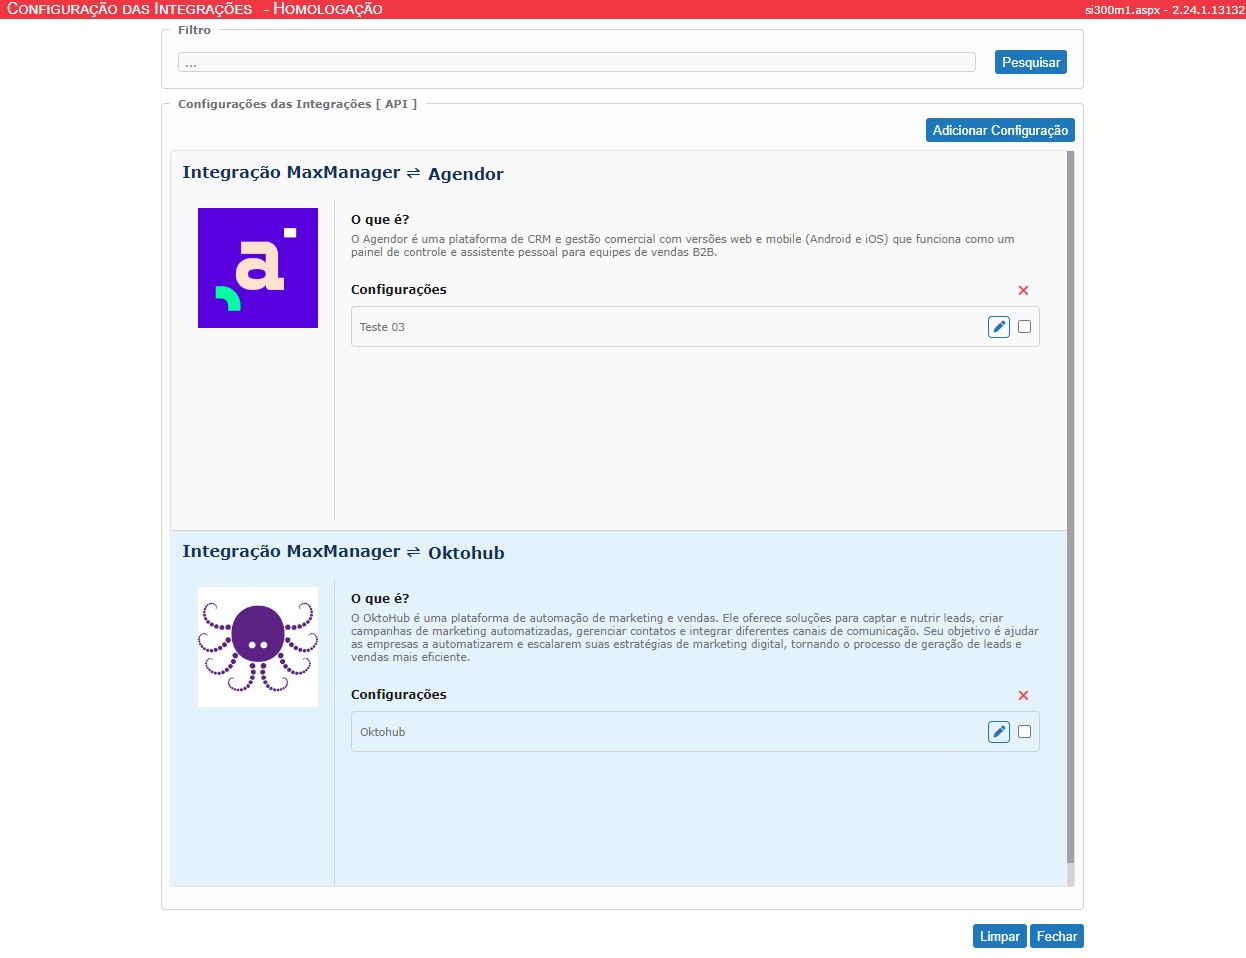Click Adicionar Configuração button
The width and height of the screenshot is (1246, 958).
pos(1000,130)
